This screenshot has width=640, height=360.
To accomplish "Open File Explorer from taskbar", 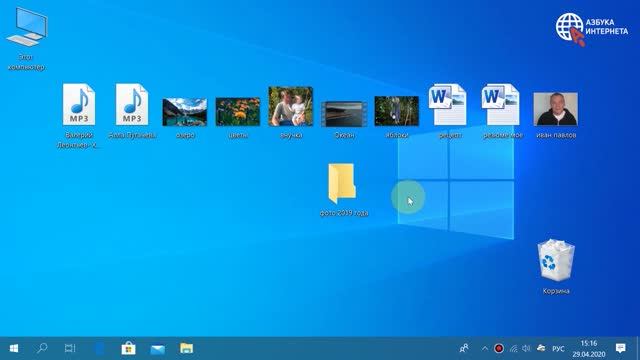I will pos(187,348).
